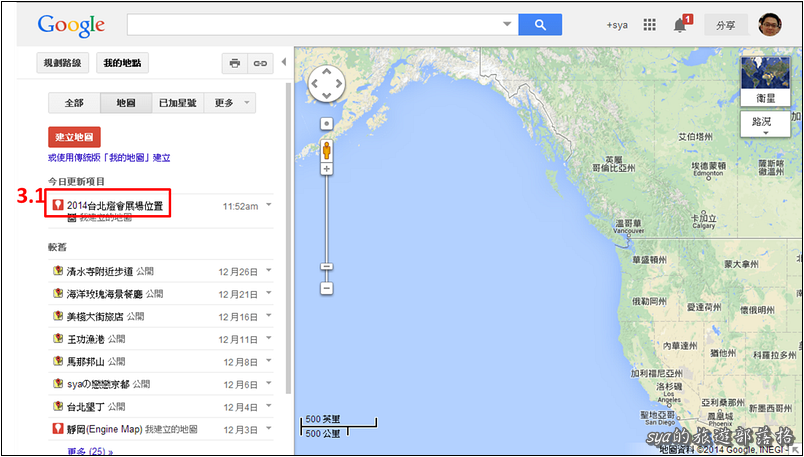
Task: Click the 更多 (25) link at list bottom
Action: click(90, 452)
